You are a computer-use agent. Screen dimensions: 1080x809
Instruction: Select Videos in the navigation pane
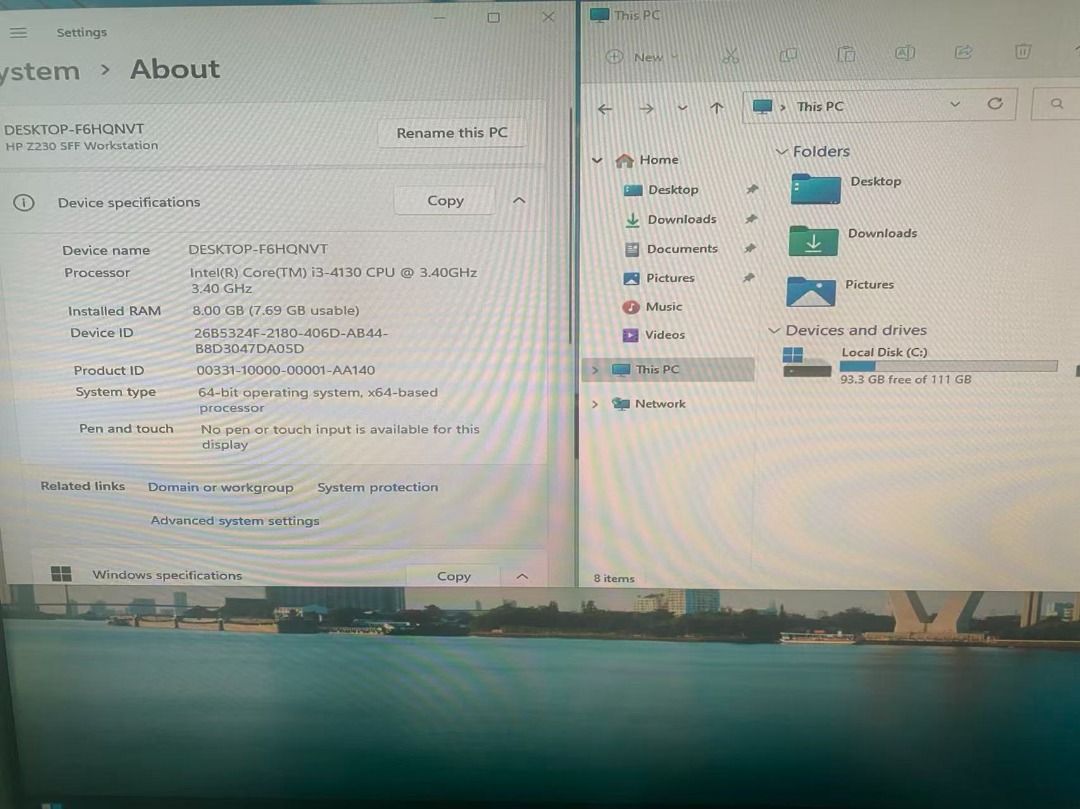(x=653, y=335)
